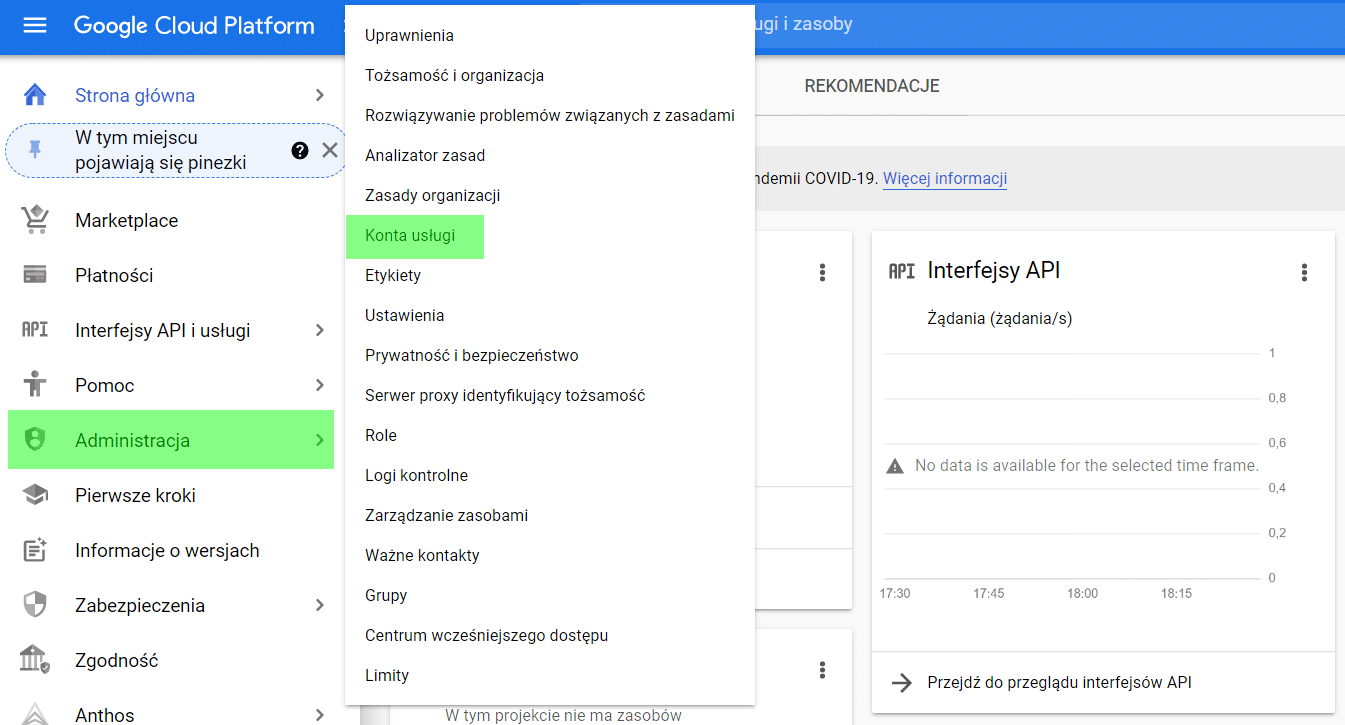Viewport: 1345px width, 725px height.
Task: Click the Pomoc person icon
Action: [x=35, y=385]
